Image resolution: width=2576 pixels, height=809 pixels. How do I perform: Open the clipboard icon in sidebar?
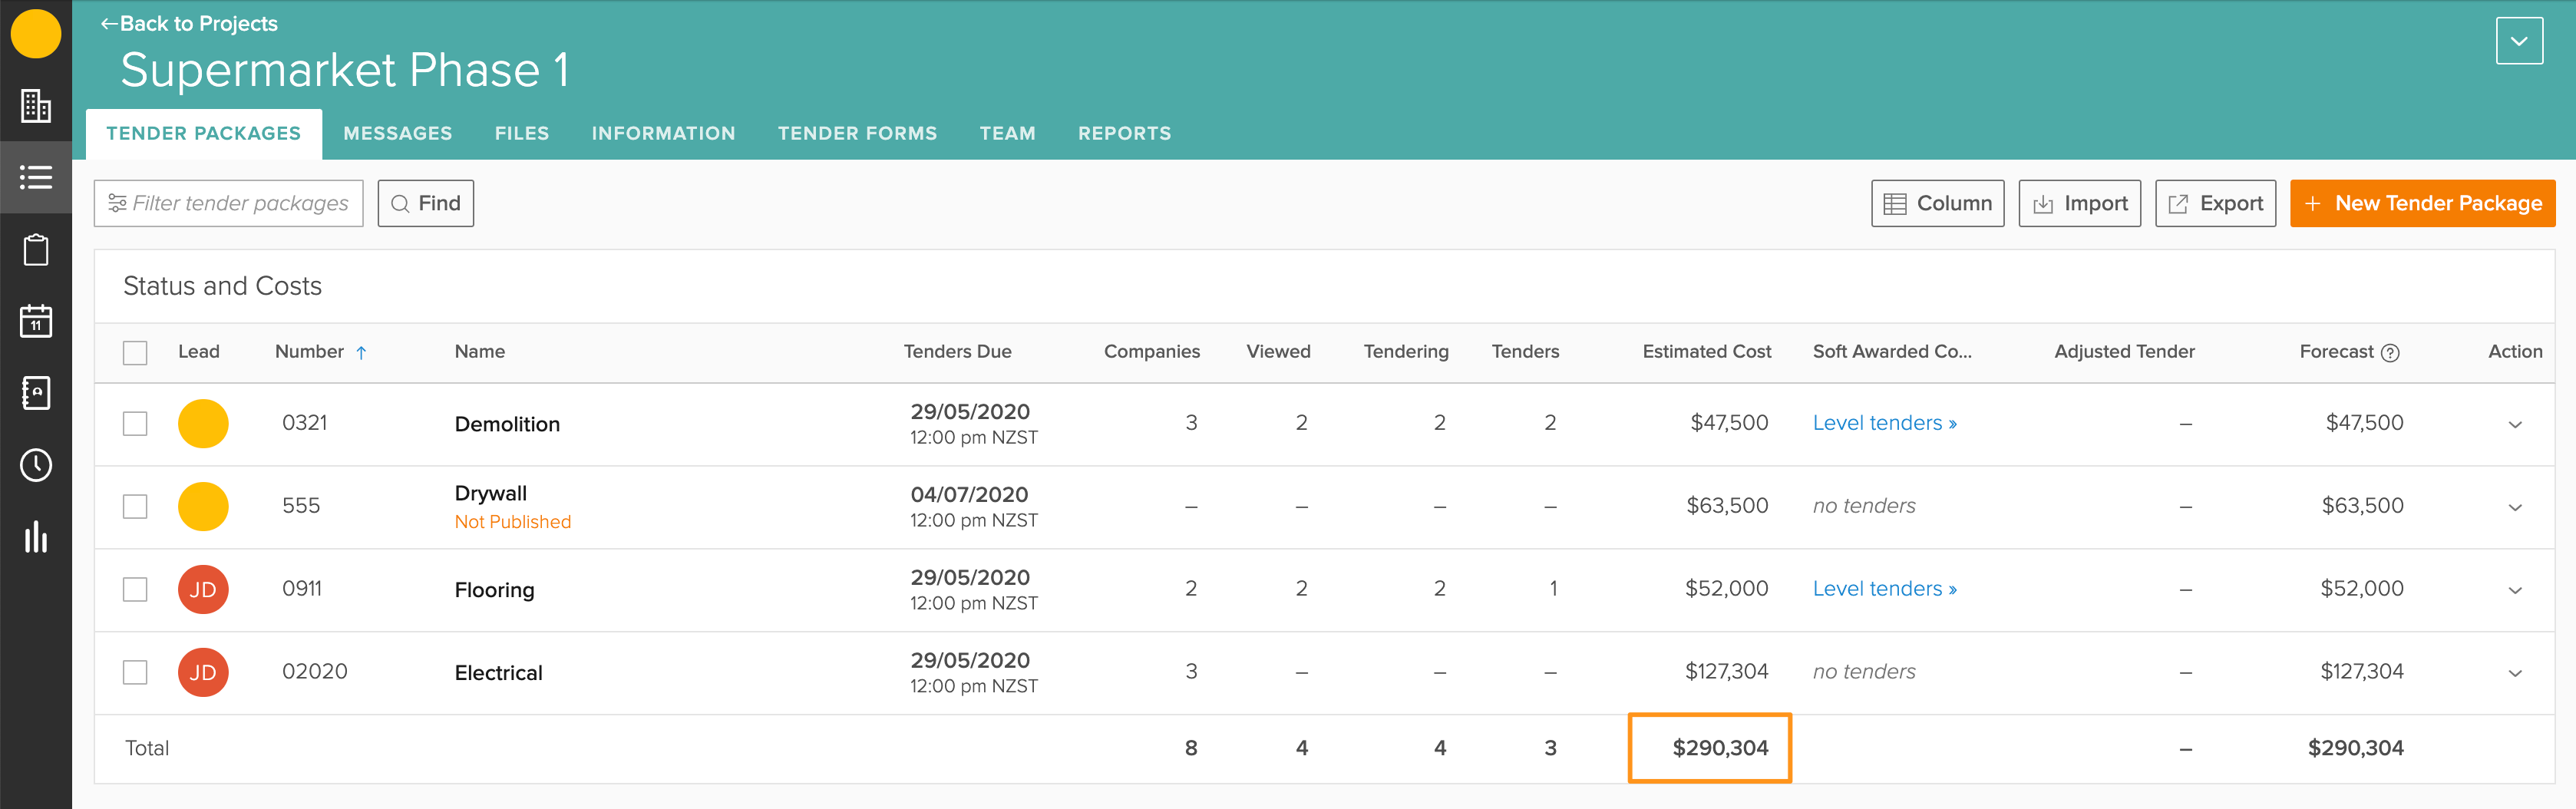coord(36,249)
